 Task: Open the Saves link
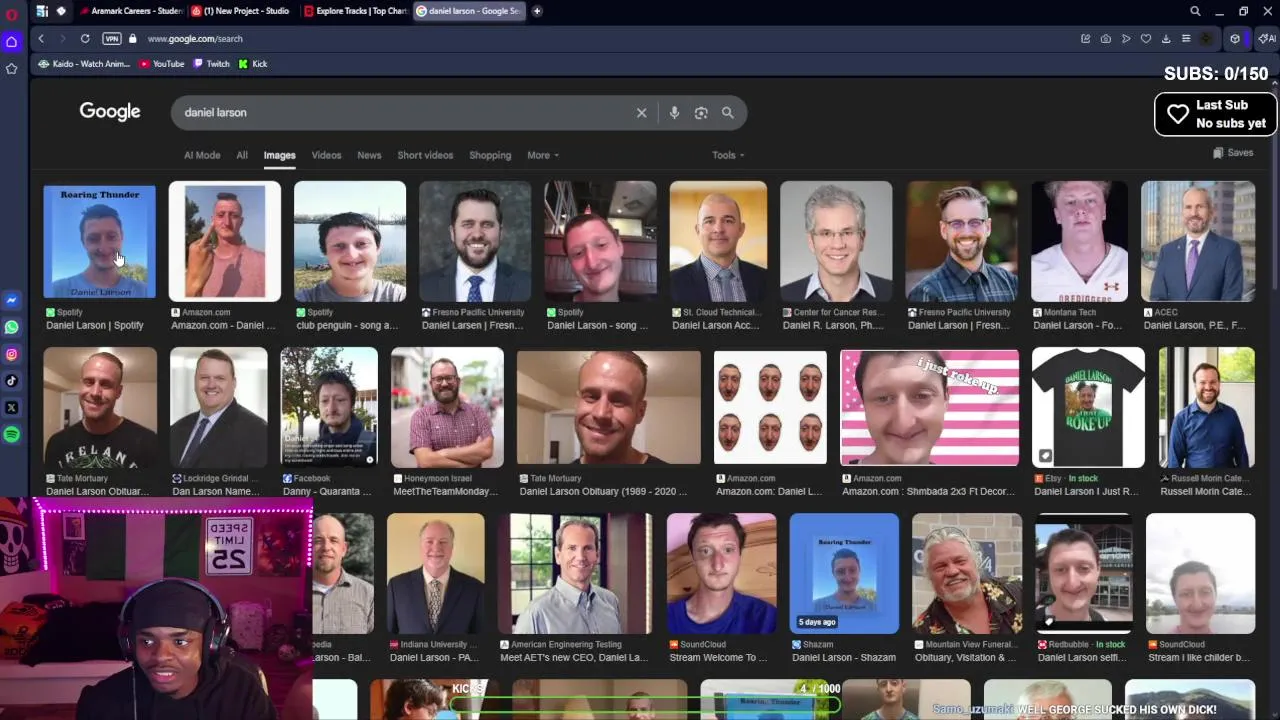1233,153
